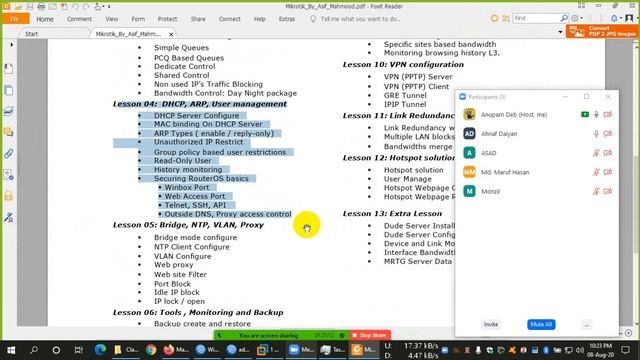The image size is (640, 360).
Task: Click the Print icon in quick access toolbar
Action: (41, 7)
